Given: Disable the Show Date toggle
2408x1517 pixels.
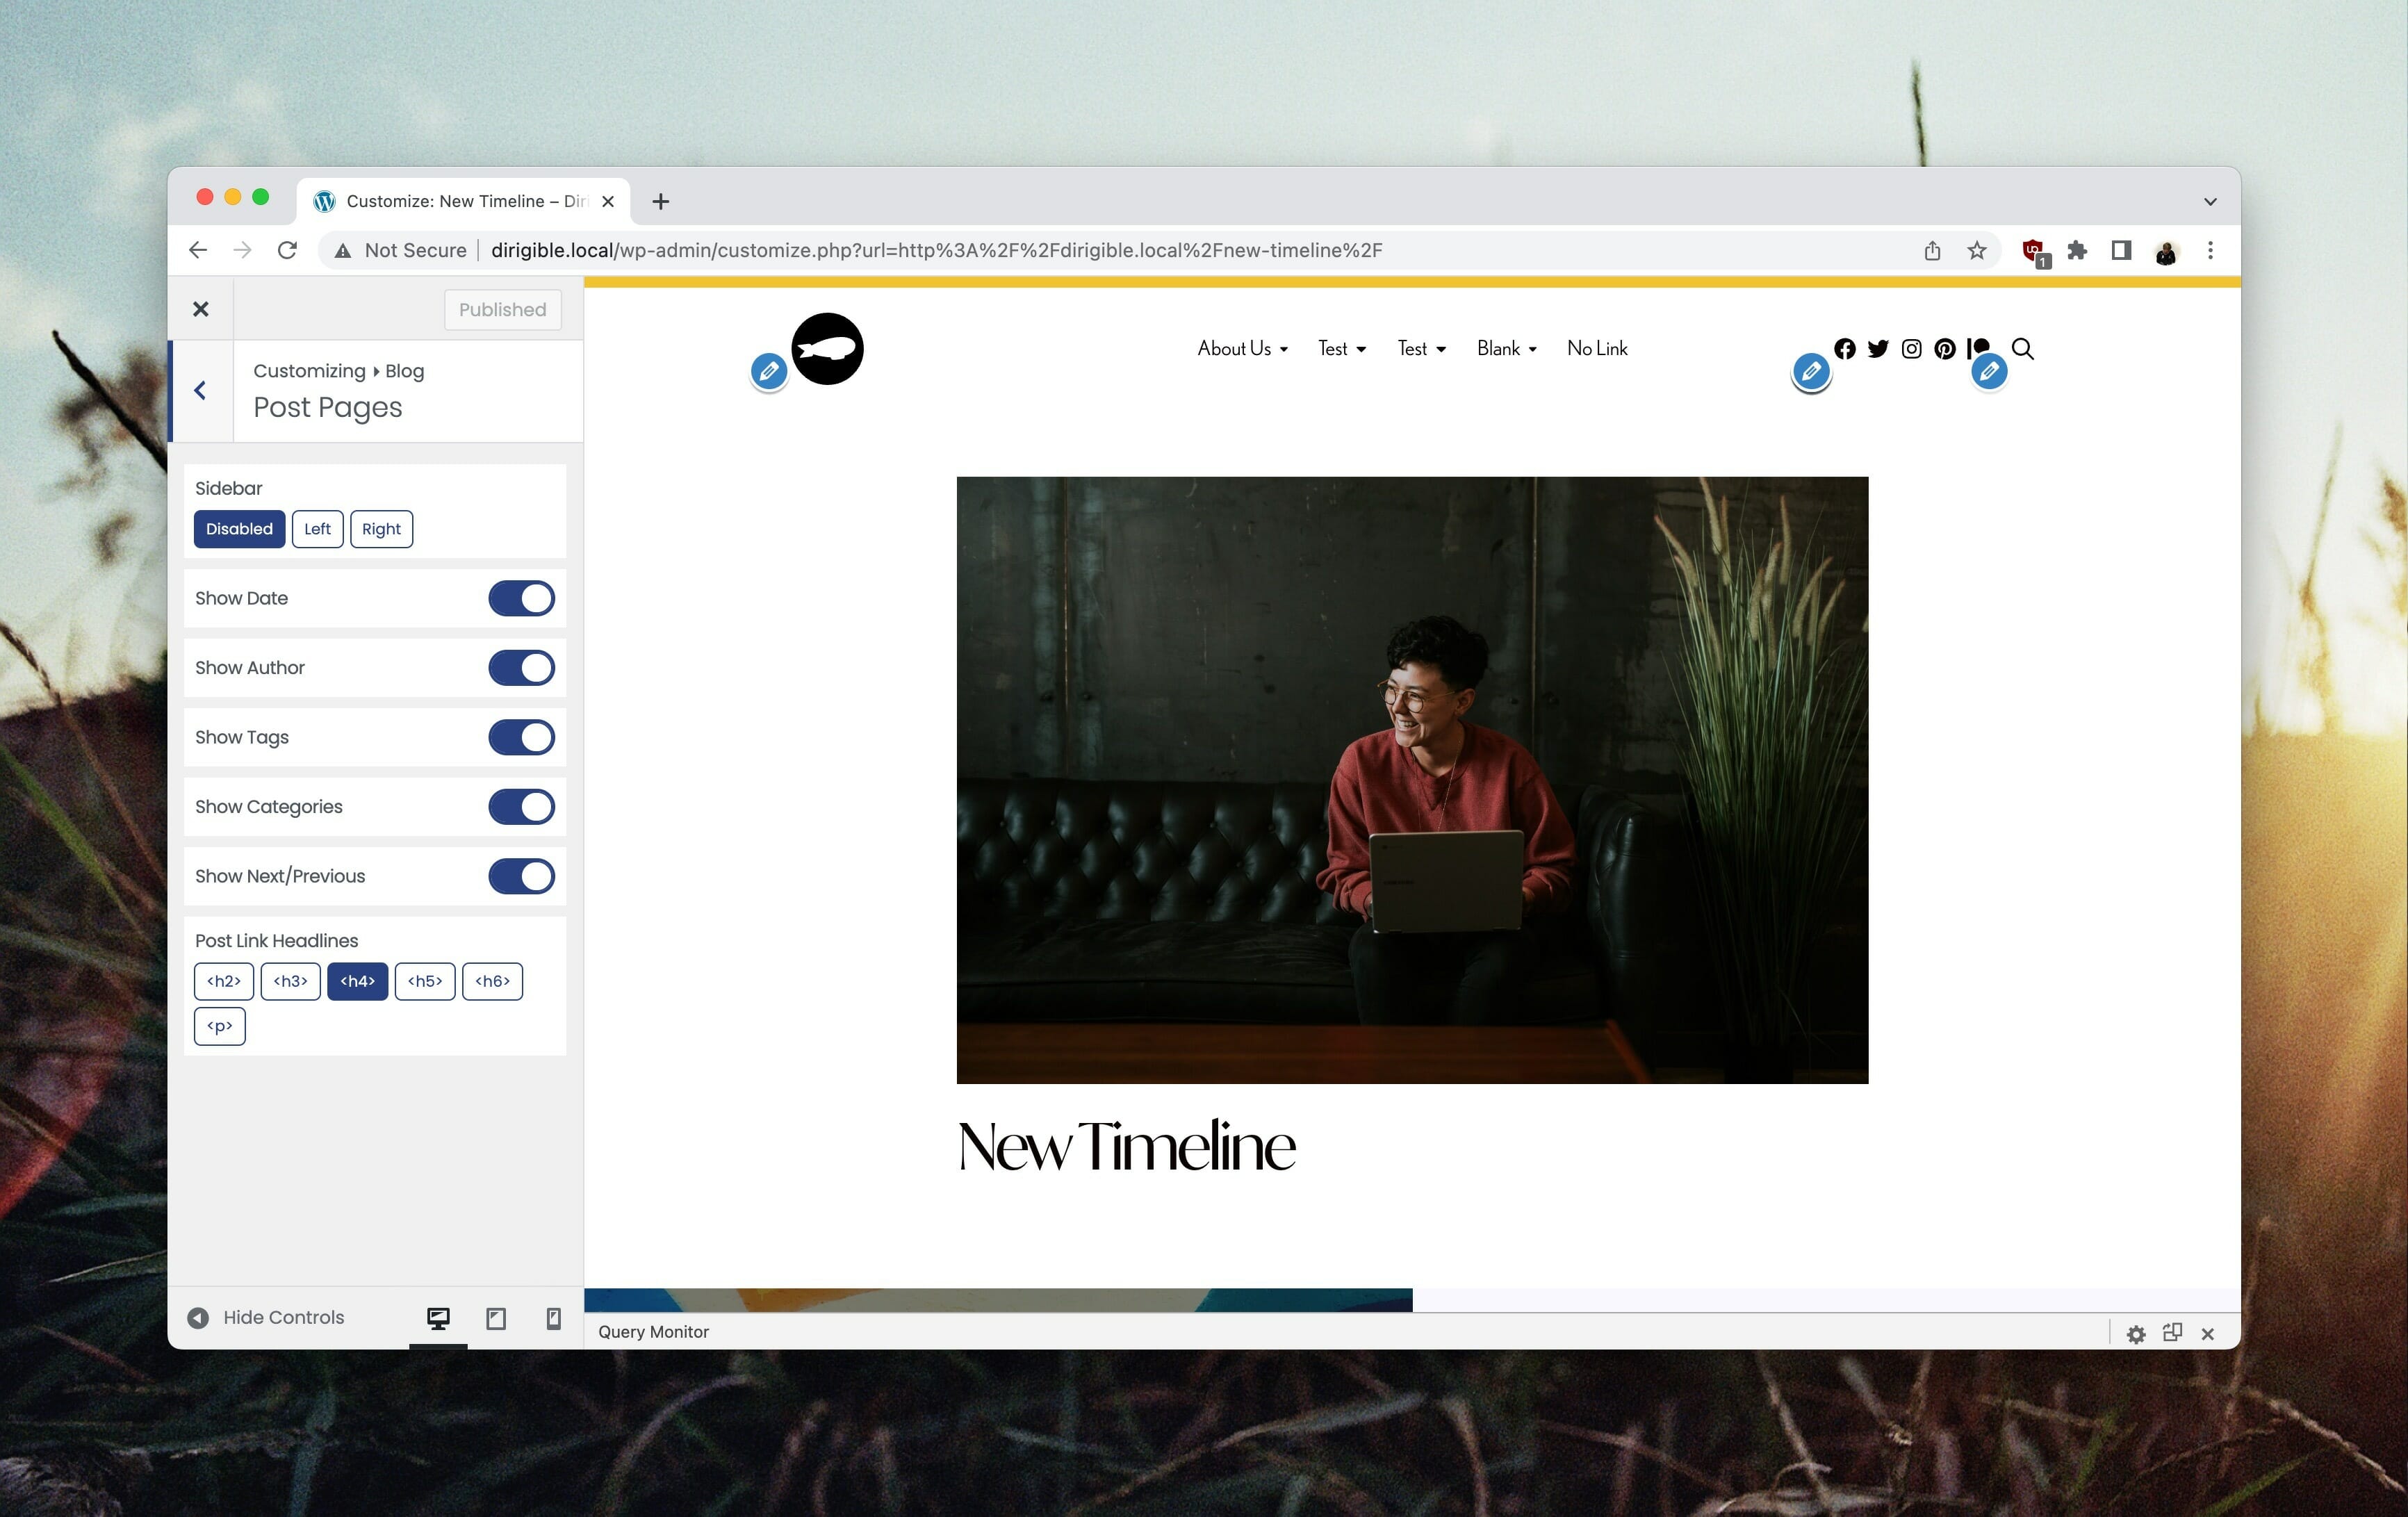Looking at the screenshot, I should click(x=521, y=599).
